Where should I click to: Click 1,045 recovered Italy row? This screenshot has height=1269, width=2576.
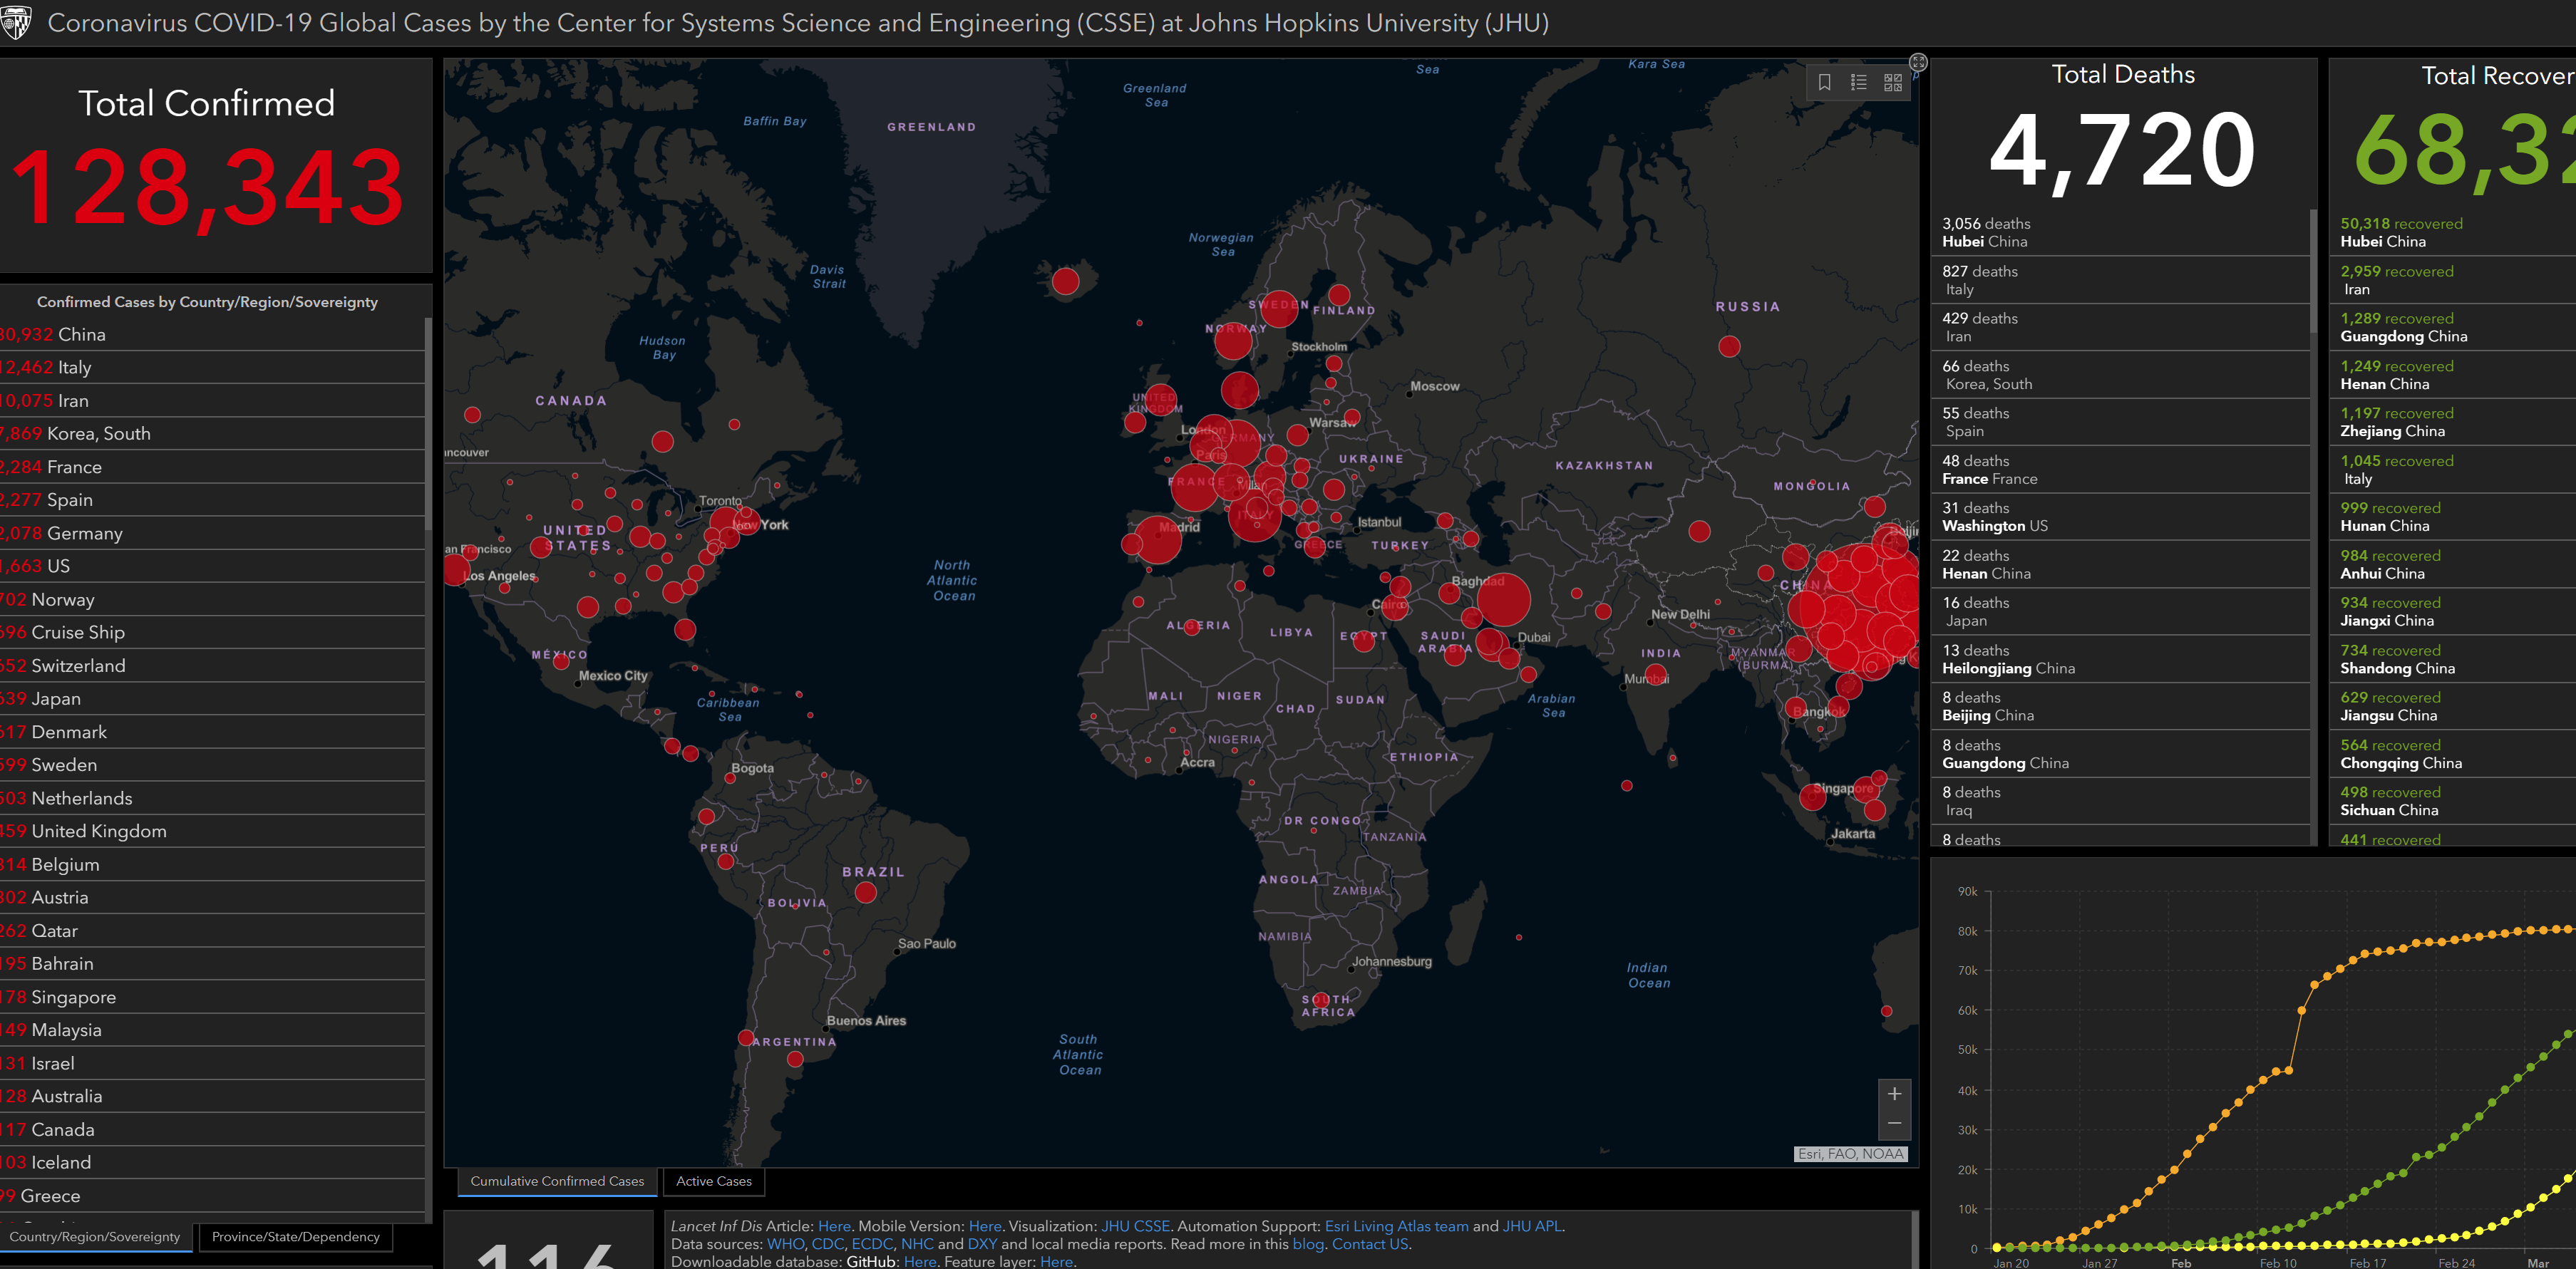[2454, 470]
